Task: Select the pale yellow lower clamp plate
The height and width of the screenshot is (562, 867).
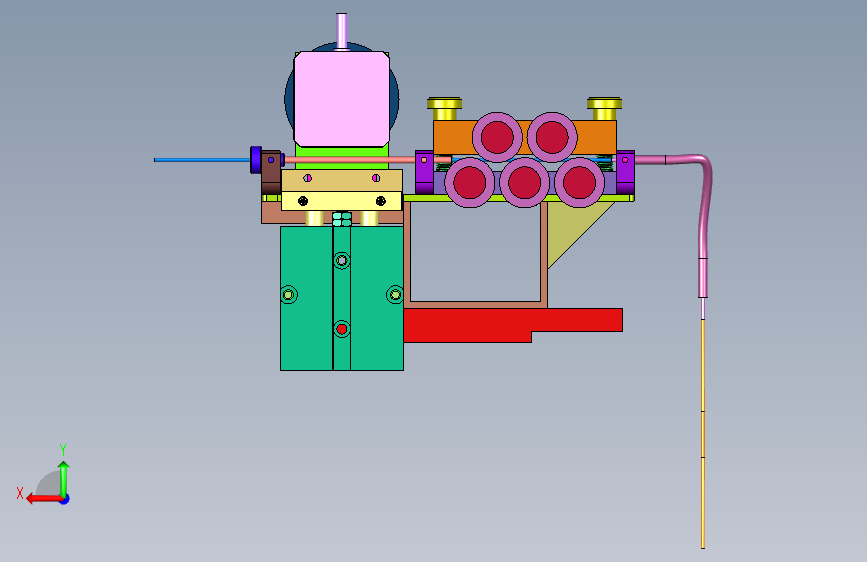Action: click(342, 201)
